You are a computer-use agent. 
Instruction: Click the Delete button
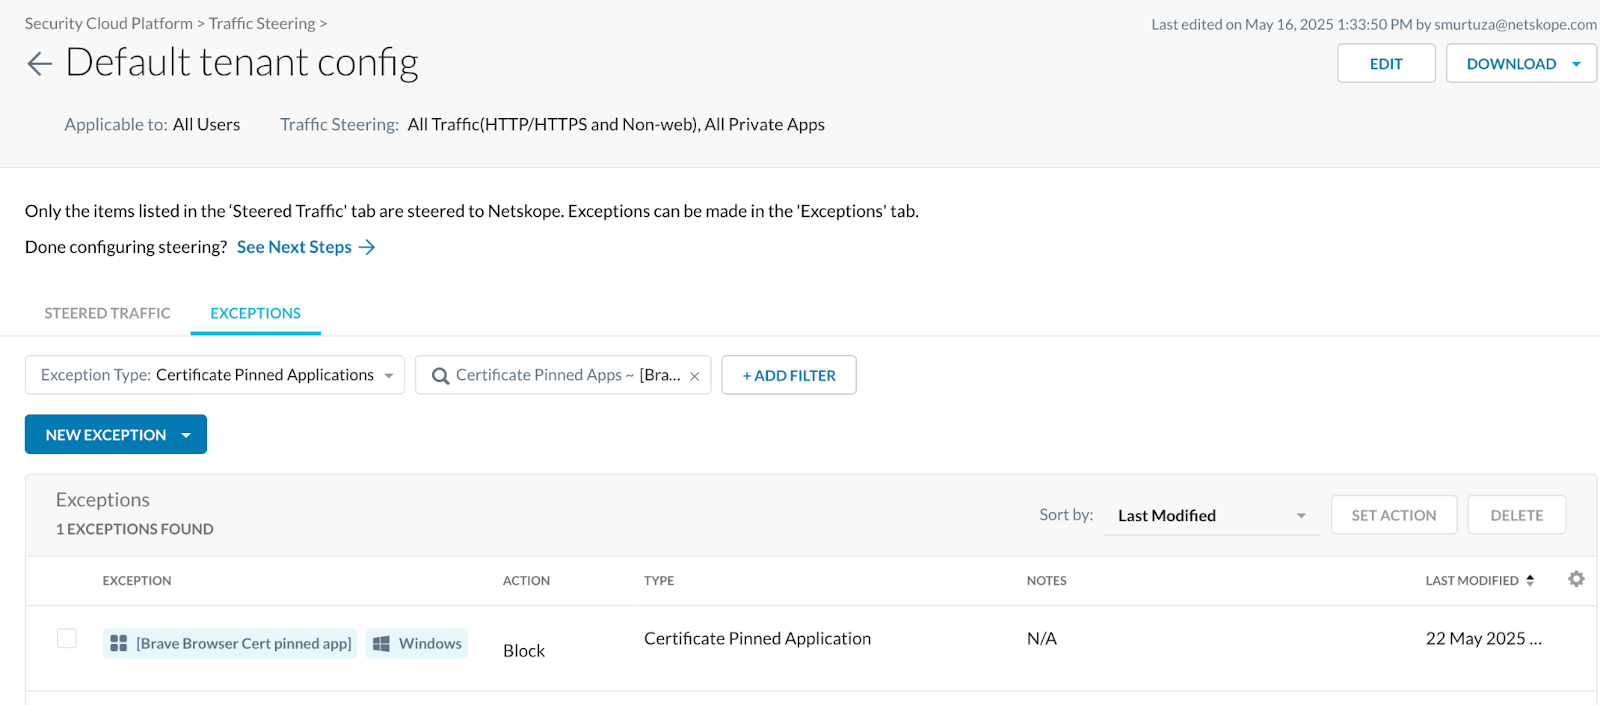(1517, 515)
